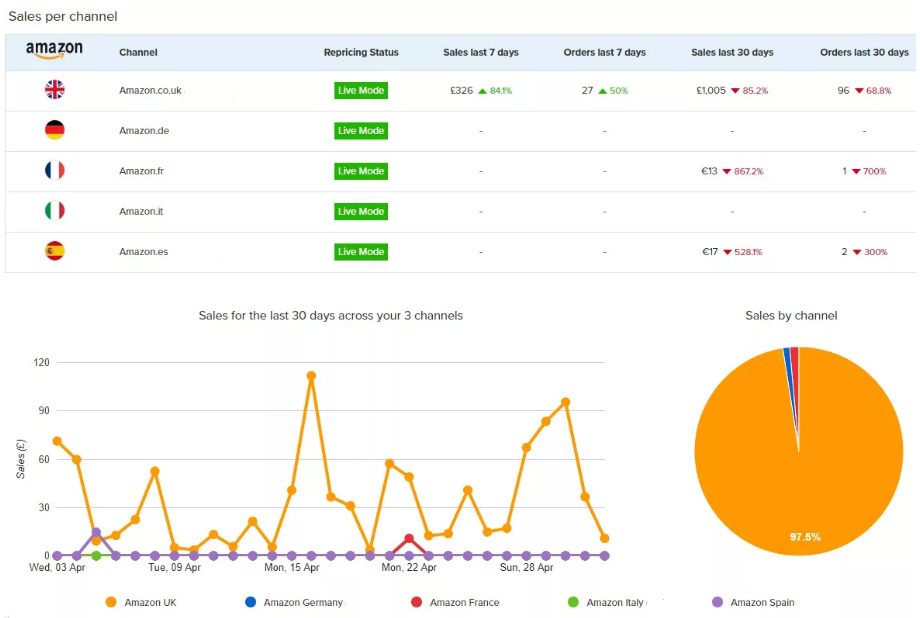The width and height of the screenshot is (920, 618).
Task: Click the highest orange peak near 15 Apr
Action: coord(311,376)
